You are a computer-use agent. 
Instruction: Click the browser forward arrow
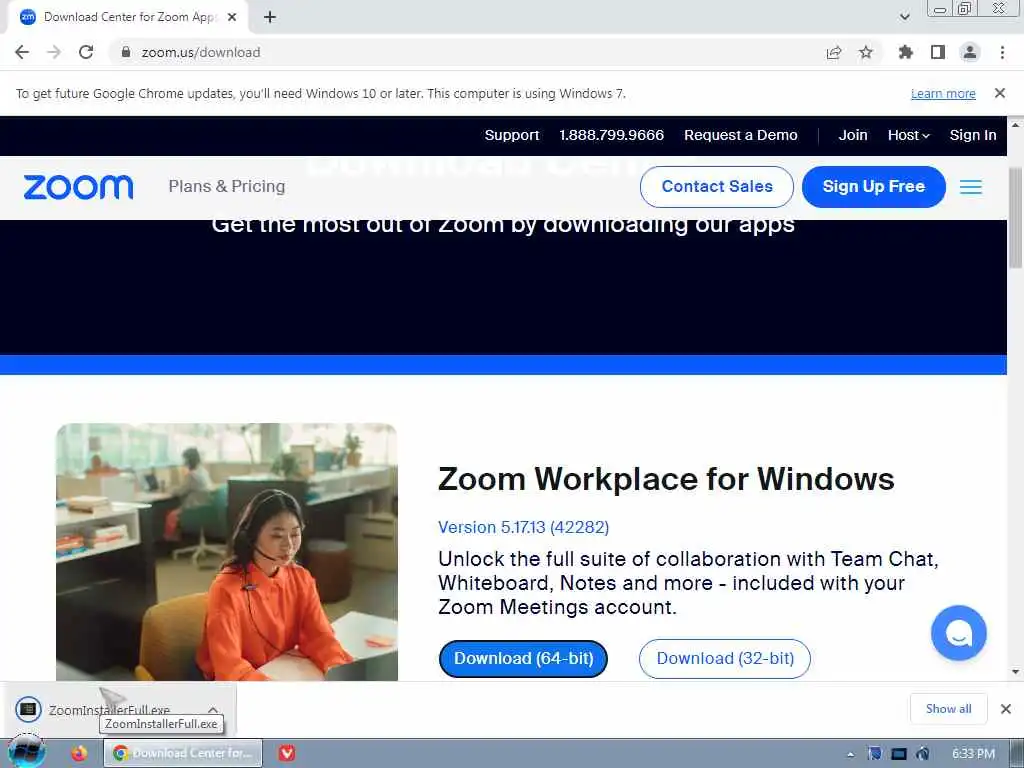tap(54, 52)
